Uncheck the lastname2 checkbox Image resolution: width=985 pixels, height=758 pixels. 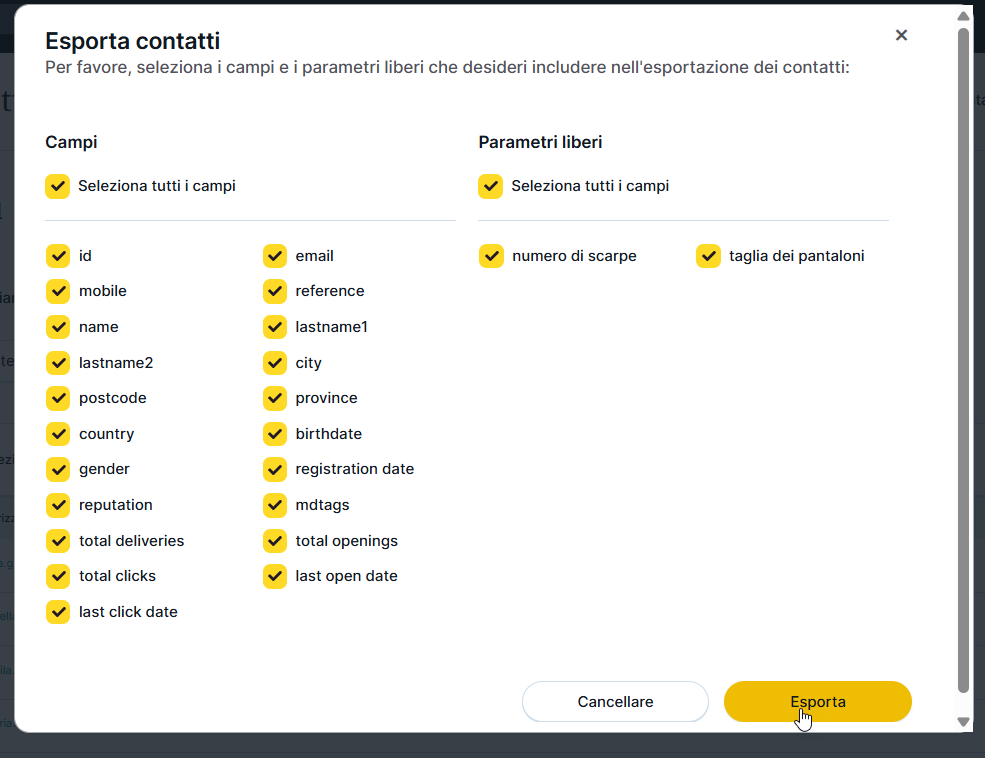[58, 363]
